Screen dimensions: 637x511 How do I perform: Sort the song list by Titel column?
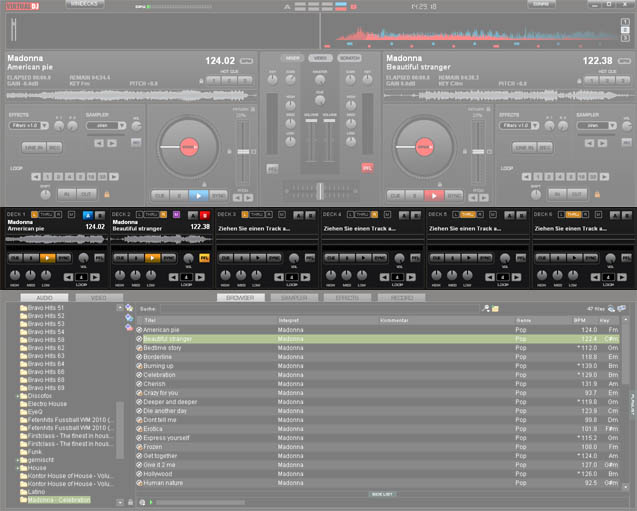(x=150, y=320)
